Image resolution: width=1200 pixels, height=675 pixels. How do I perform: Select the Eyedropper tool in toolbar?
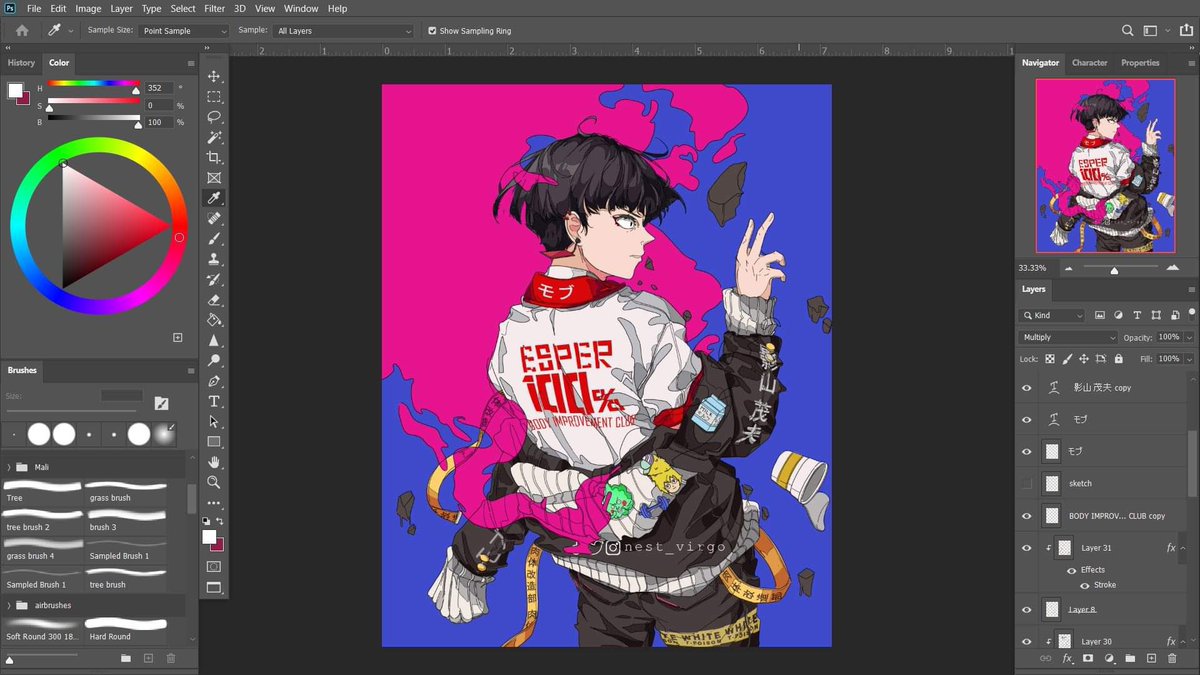pos(214,198)
